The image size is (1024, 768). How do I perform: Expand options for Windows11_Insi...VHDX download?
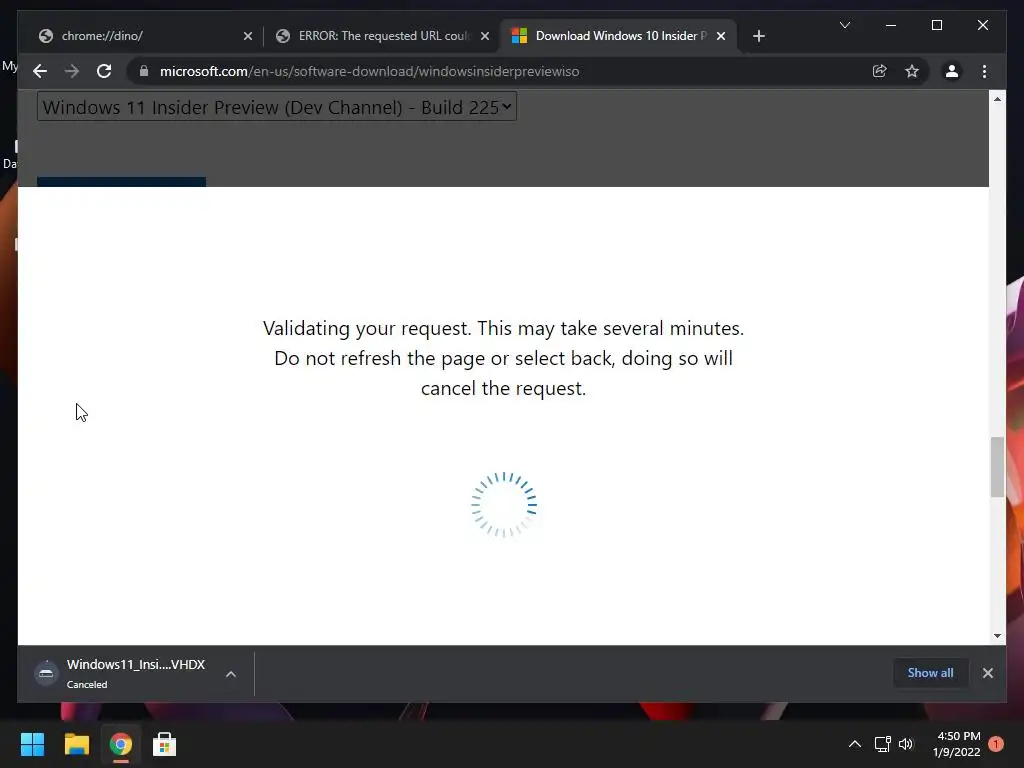click(231, 674)
